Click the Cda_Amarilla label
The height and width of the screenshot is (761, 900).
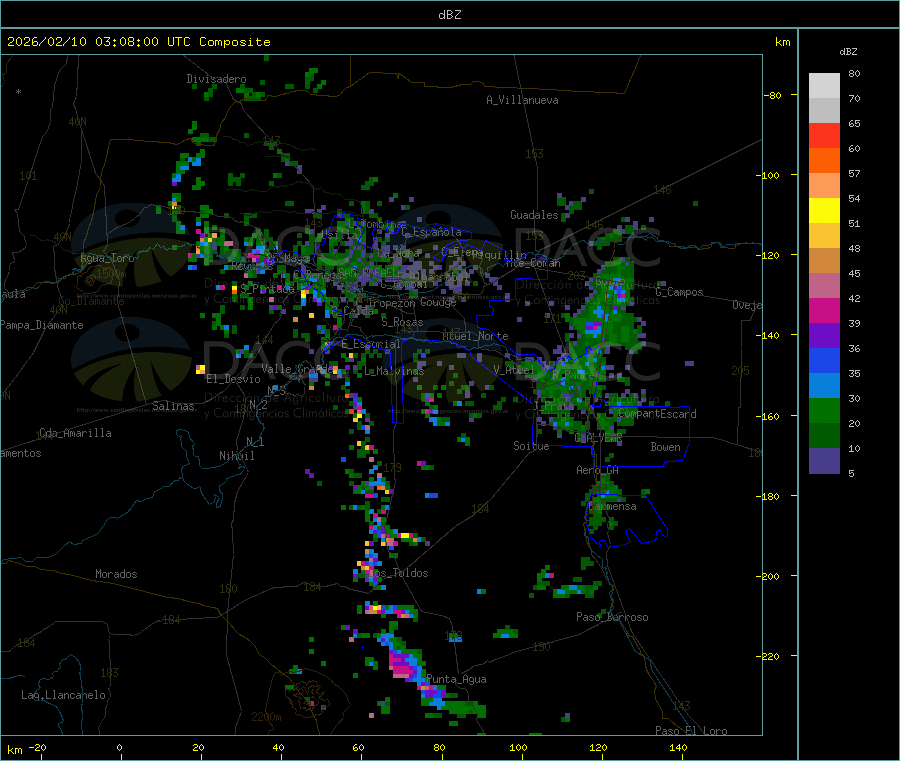(75, 433)
